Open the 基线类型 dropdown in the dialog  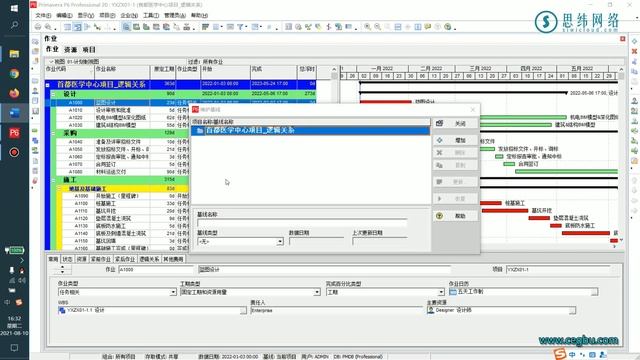pos(280,242)
